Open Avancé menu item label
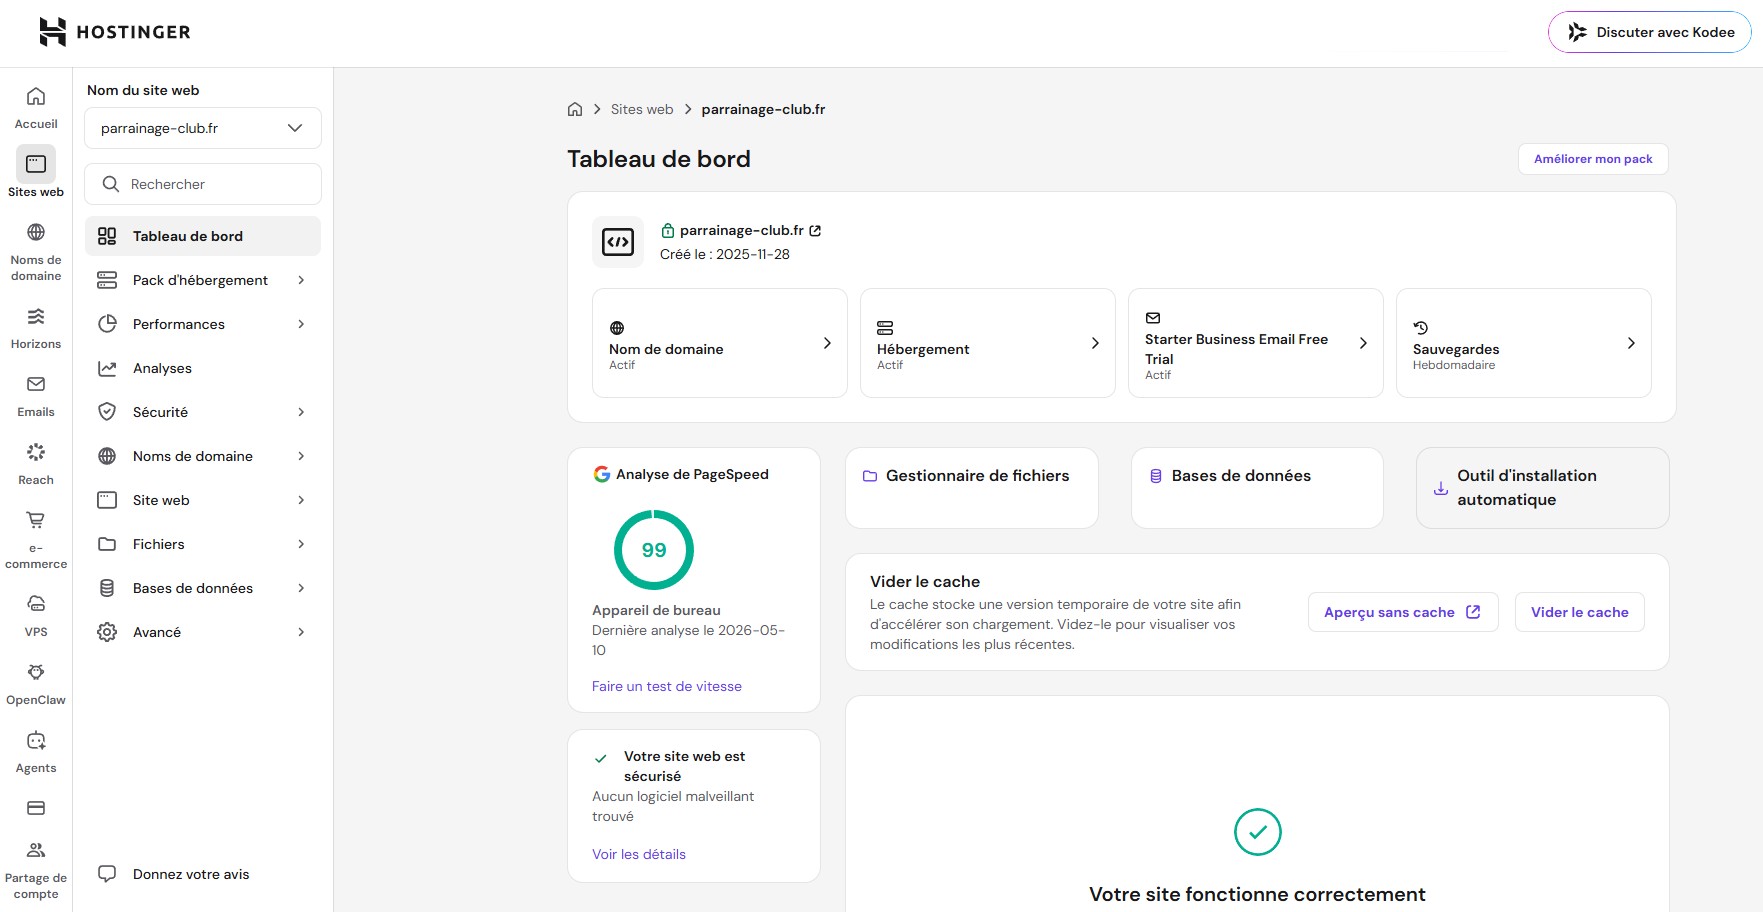Image resolution: width=1763 pixels, height=912 pixels. point(157,632)
